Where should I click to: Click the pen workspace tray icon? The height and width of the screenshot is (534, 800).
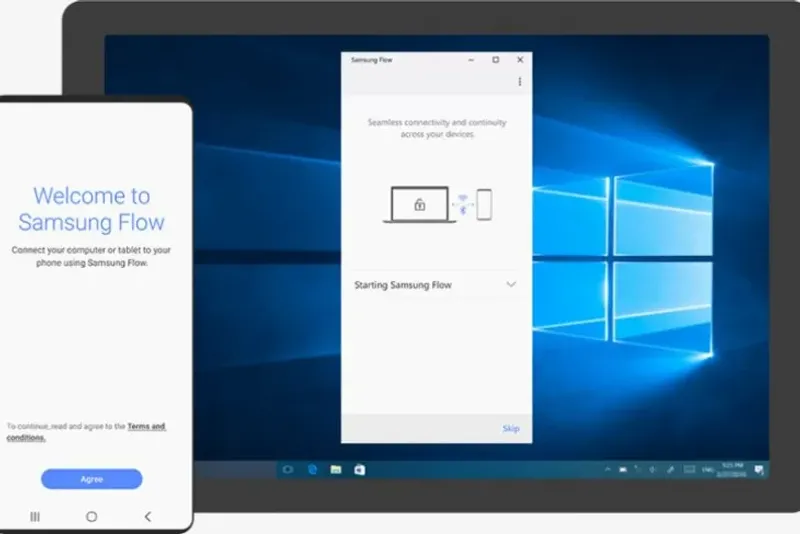670,470
